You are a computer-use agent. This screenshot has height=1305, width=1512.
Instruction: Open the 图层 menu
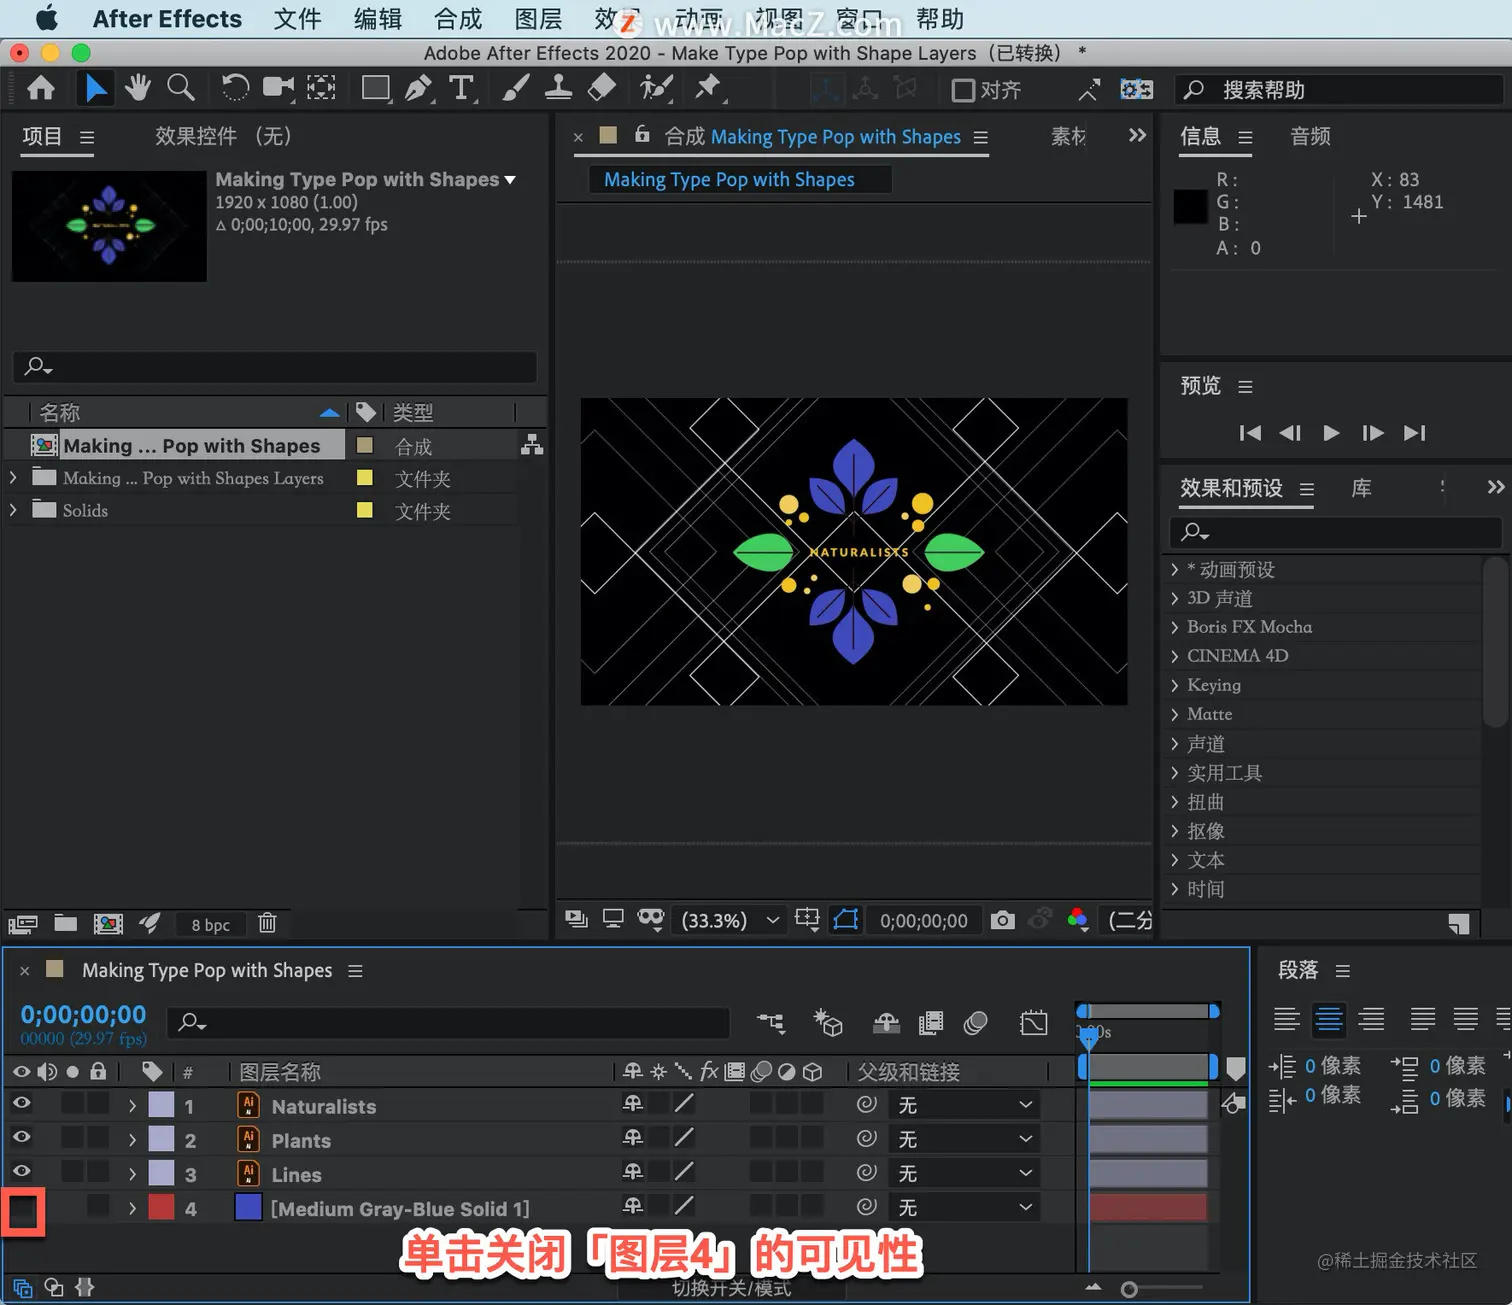pos(538,19)
